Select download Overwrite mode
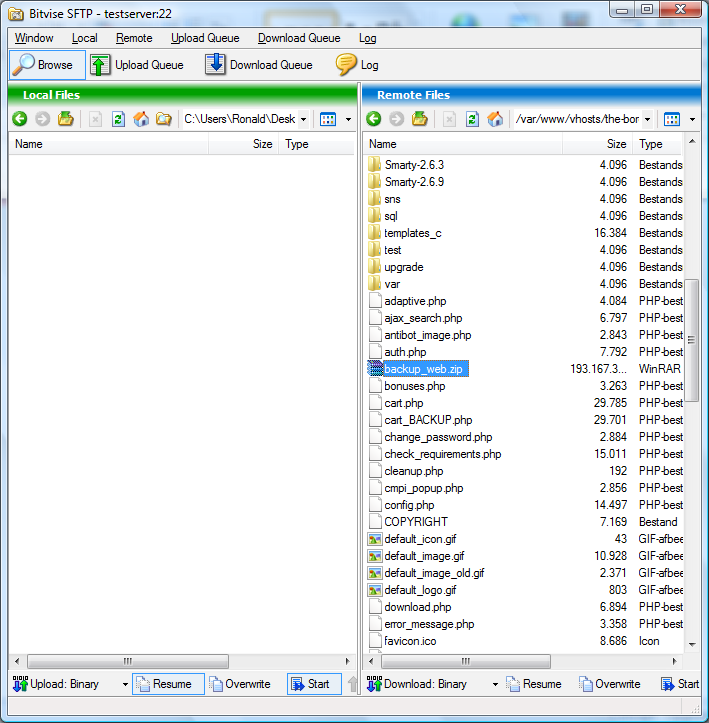 coord(610,684)
